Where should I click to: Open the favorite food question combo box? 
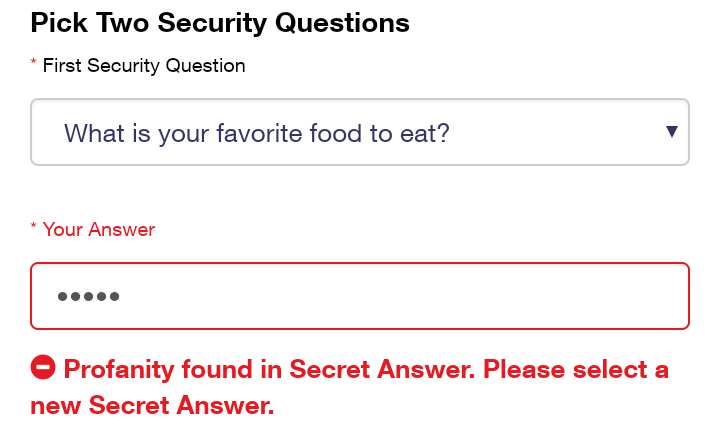[x=360, y=132]
